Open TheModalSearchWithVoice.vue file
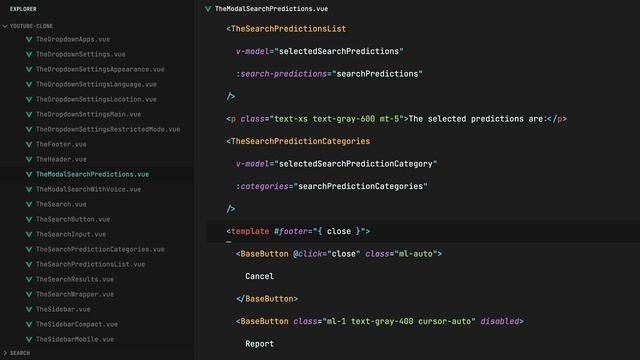 89,189
